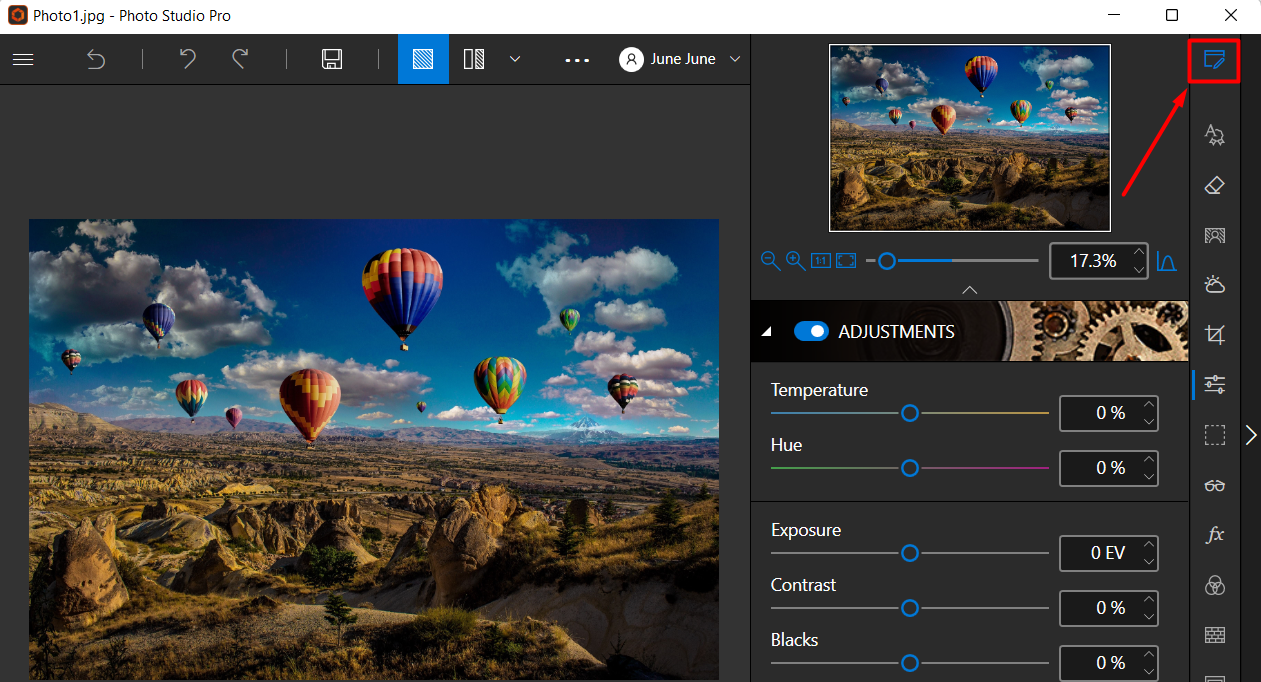Decrease Temperature with its down arrow
The image size is (1261, 682).
click(x=1149, y=422)
